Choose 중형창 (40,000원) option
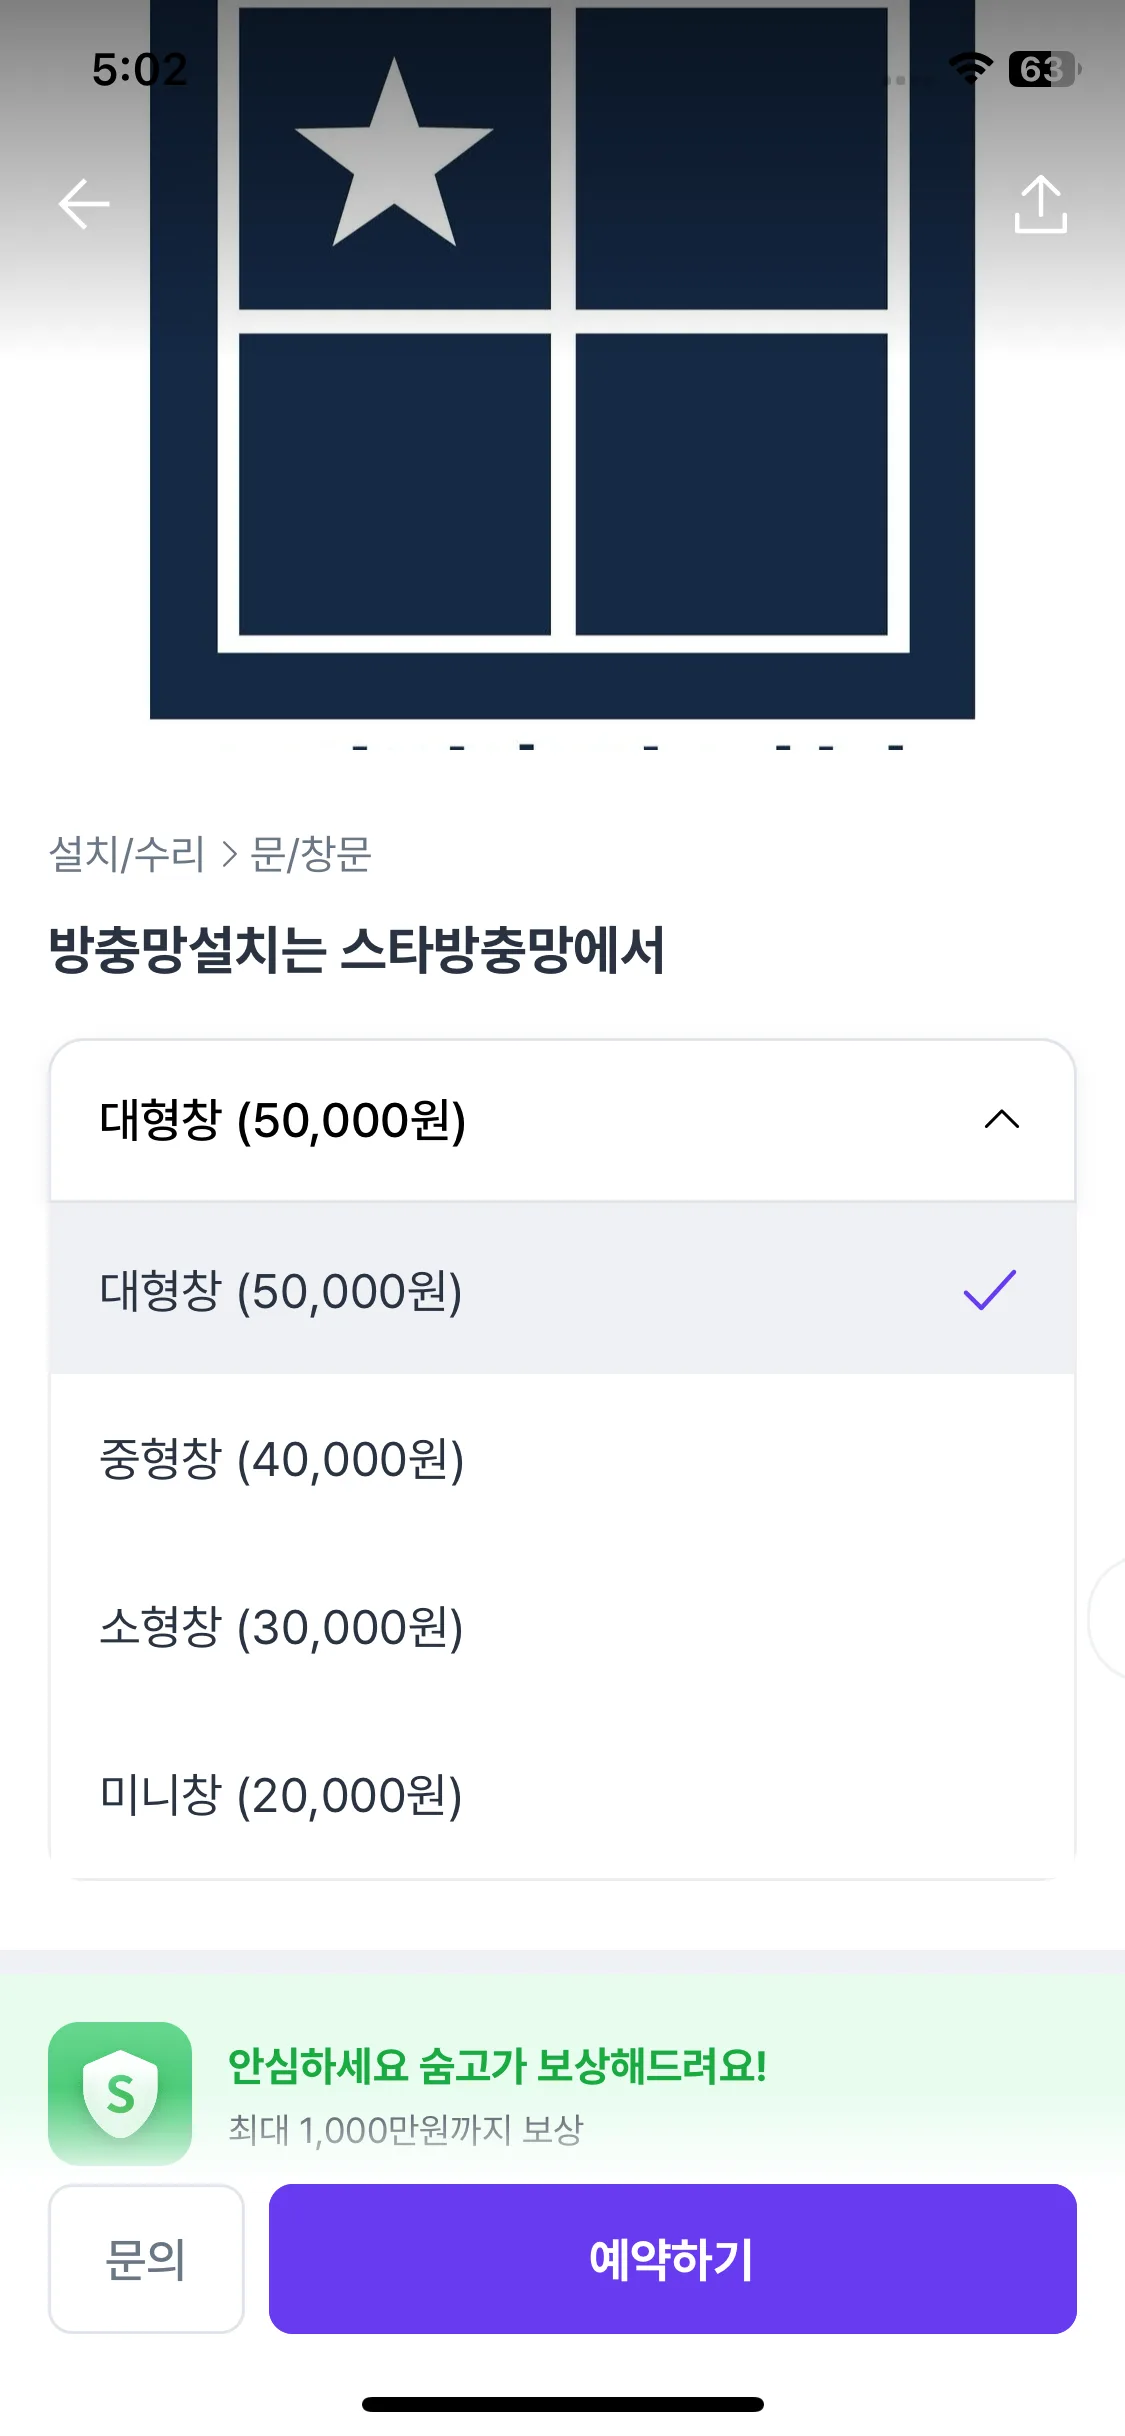Image resolution: width=1125 pixels, height=2436 pixels. 282,1459
